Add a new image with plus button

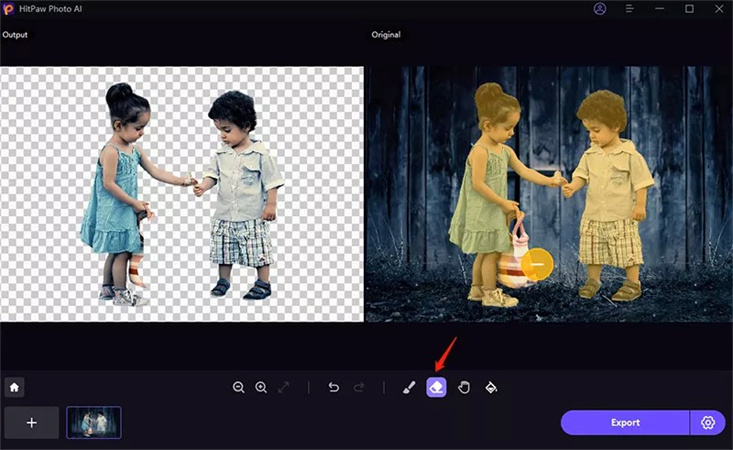31,423
